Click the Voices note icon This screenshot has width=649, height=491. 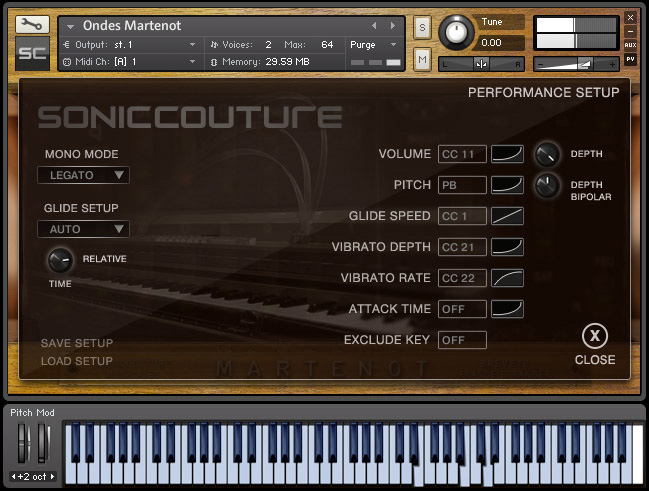coord(214,44)
